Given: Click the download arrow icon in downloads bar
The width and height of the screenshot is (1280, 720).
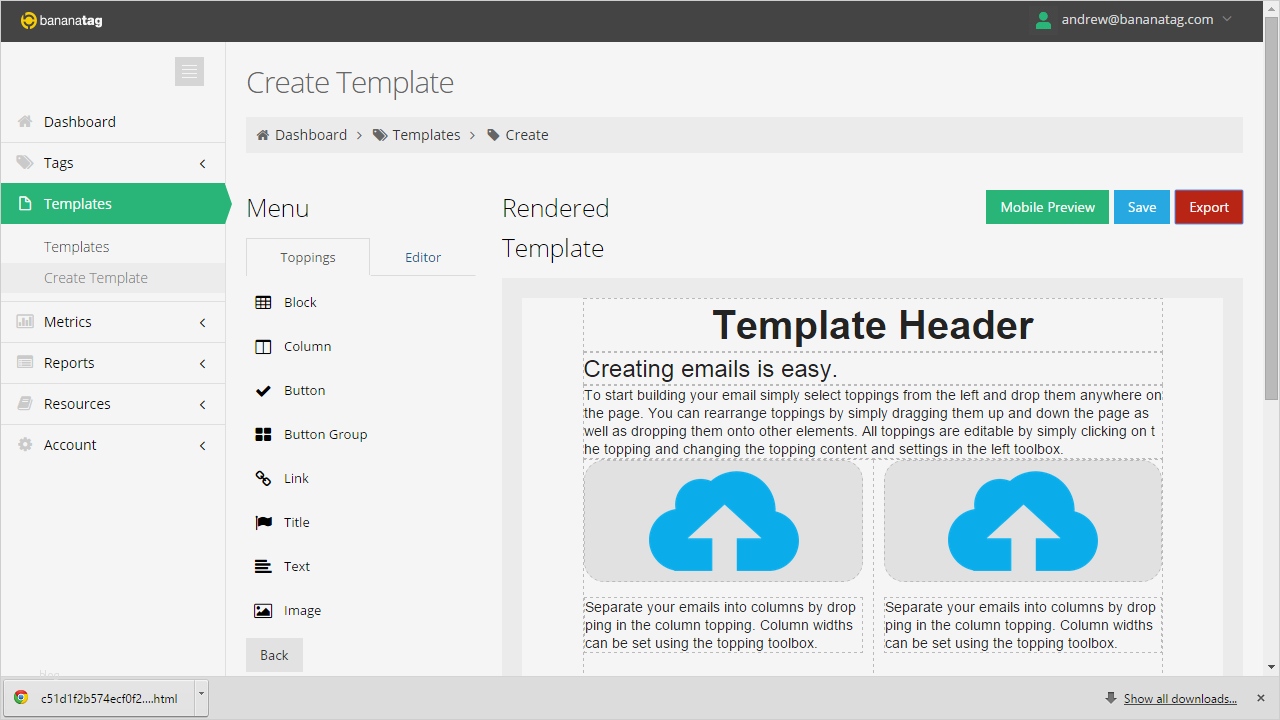Looking at the screenshot, I should (1111, 698).
